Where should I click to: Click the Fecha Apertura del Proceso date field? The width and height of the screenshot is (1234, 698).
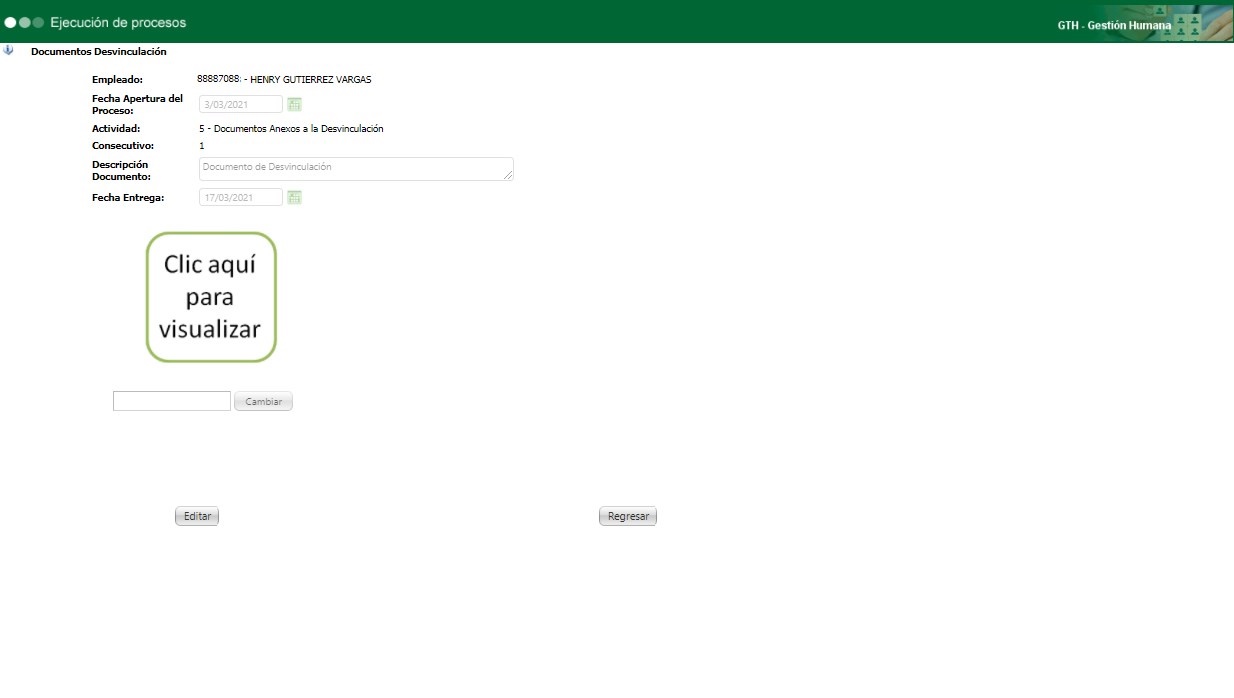[241, 104]
